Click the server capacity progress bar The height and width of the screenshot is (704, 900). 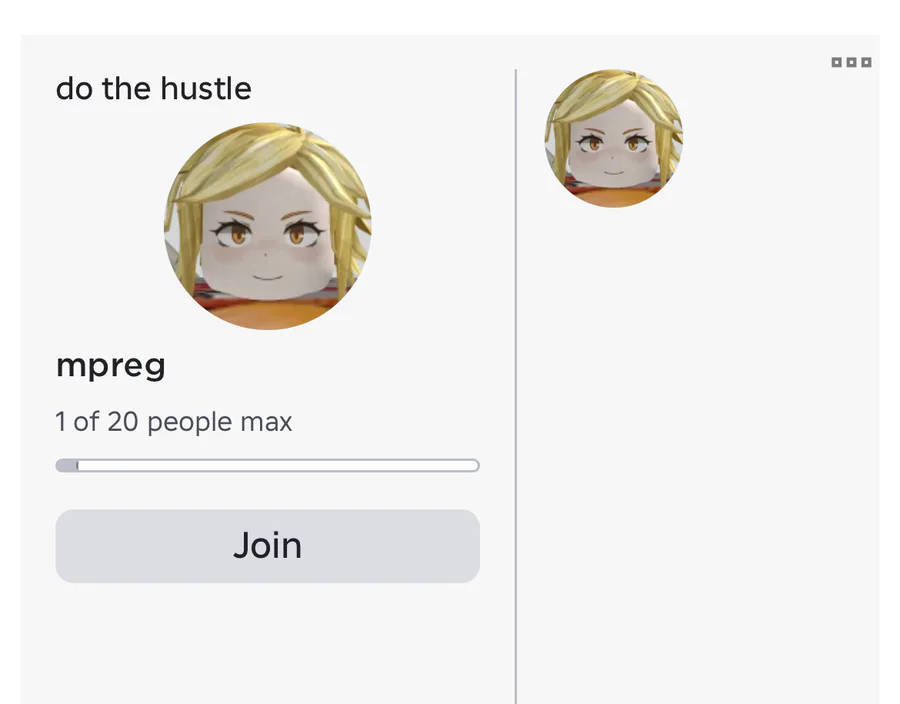pos(267,465)
